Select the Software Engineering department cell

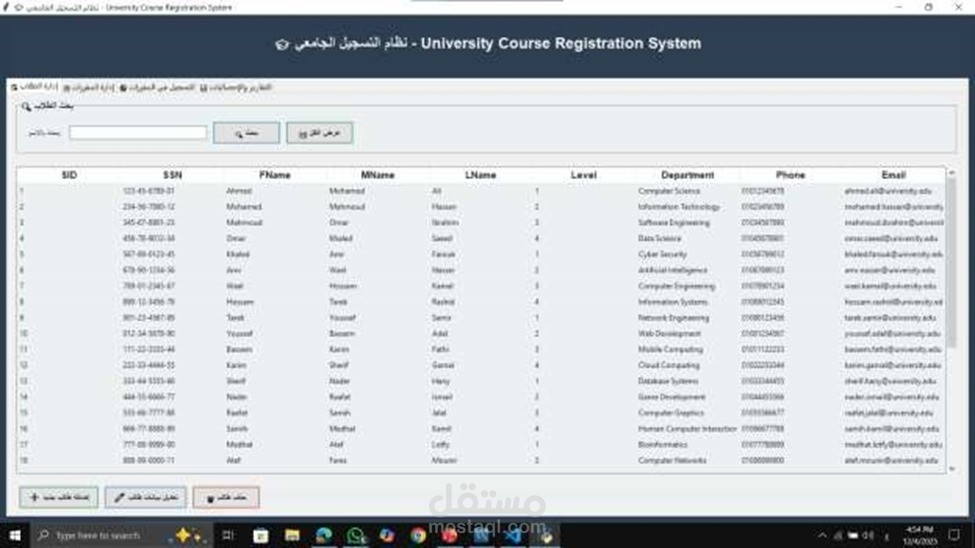(x=673, y=223)
